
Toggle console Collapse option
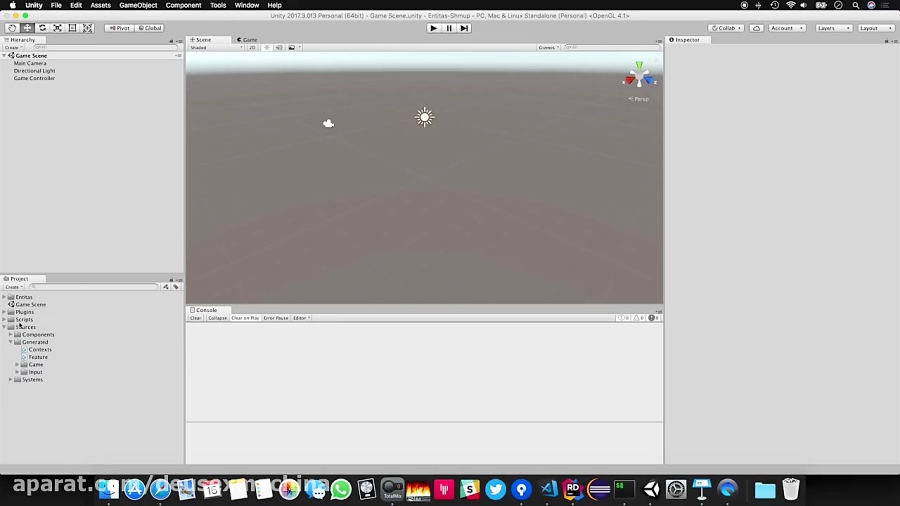217,318
